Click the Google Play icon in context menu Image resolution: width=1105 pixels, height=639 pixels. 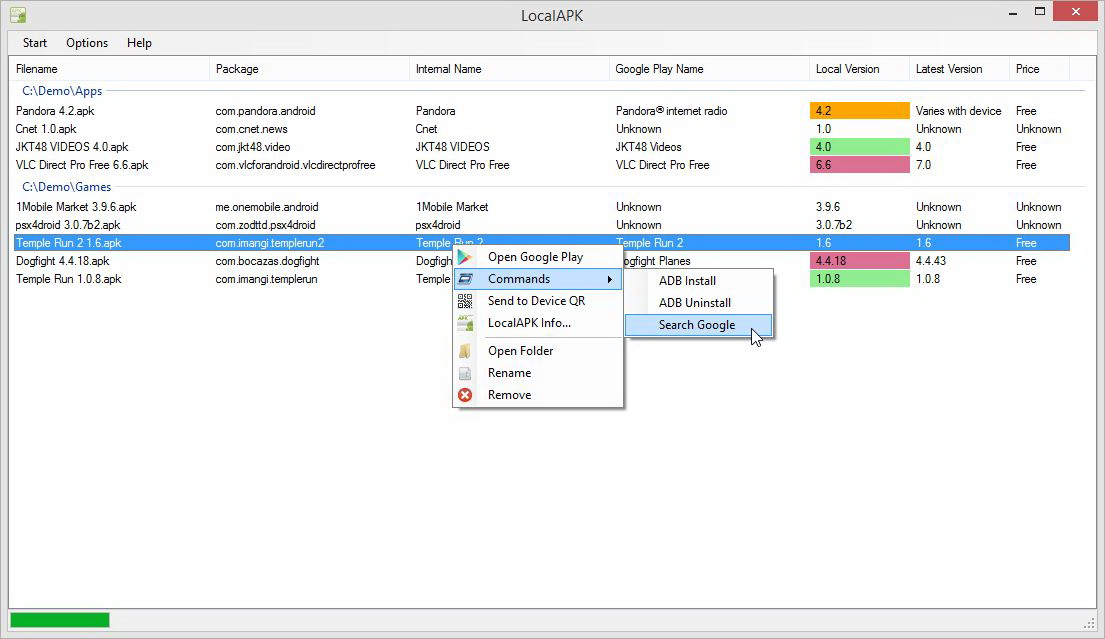pos(465,257)
